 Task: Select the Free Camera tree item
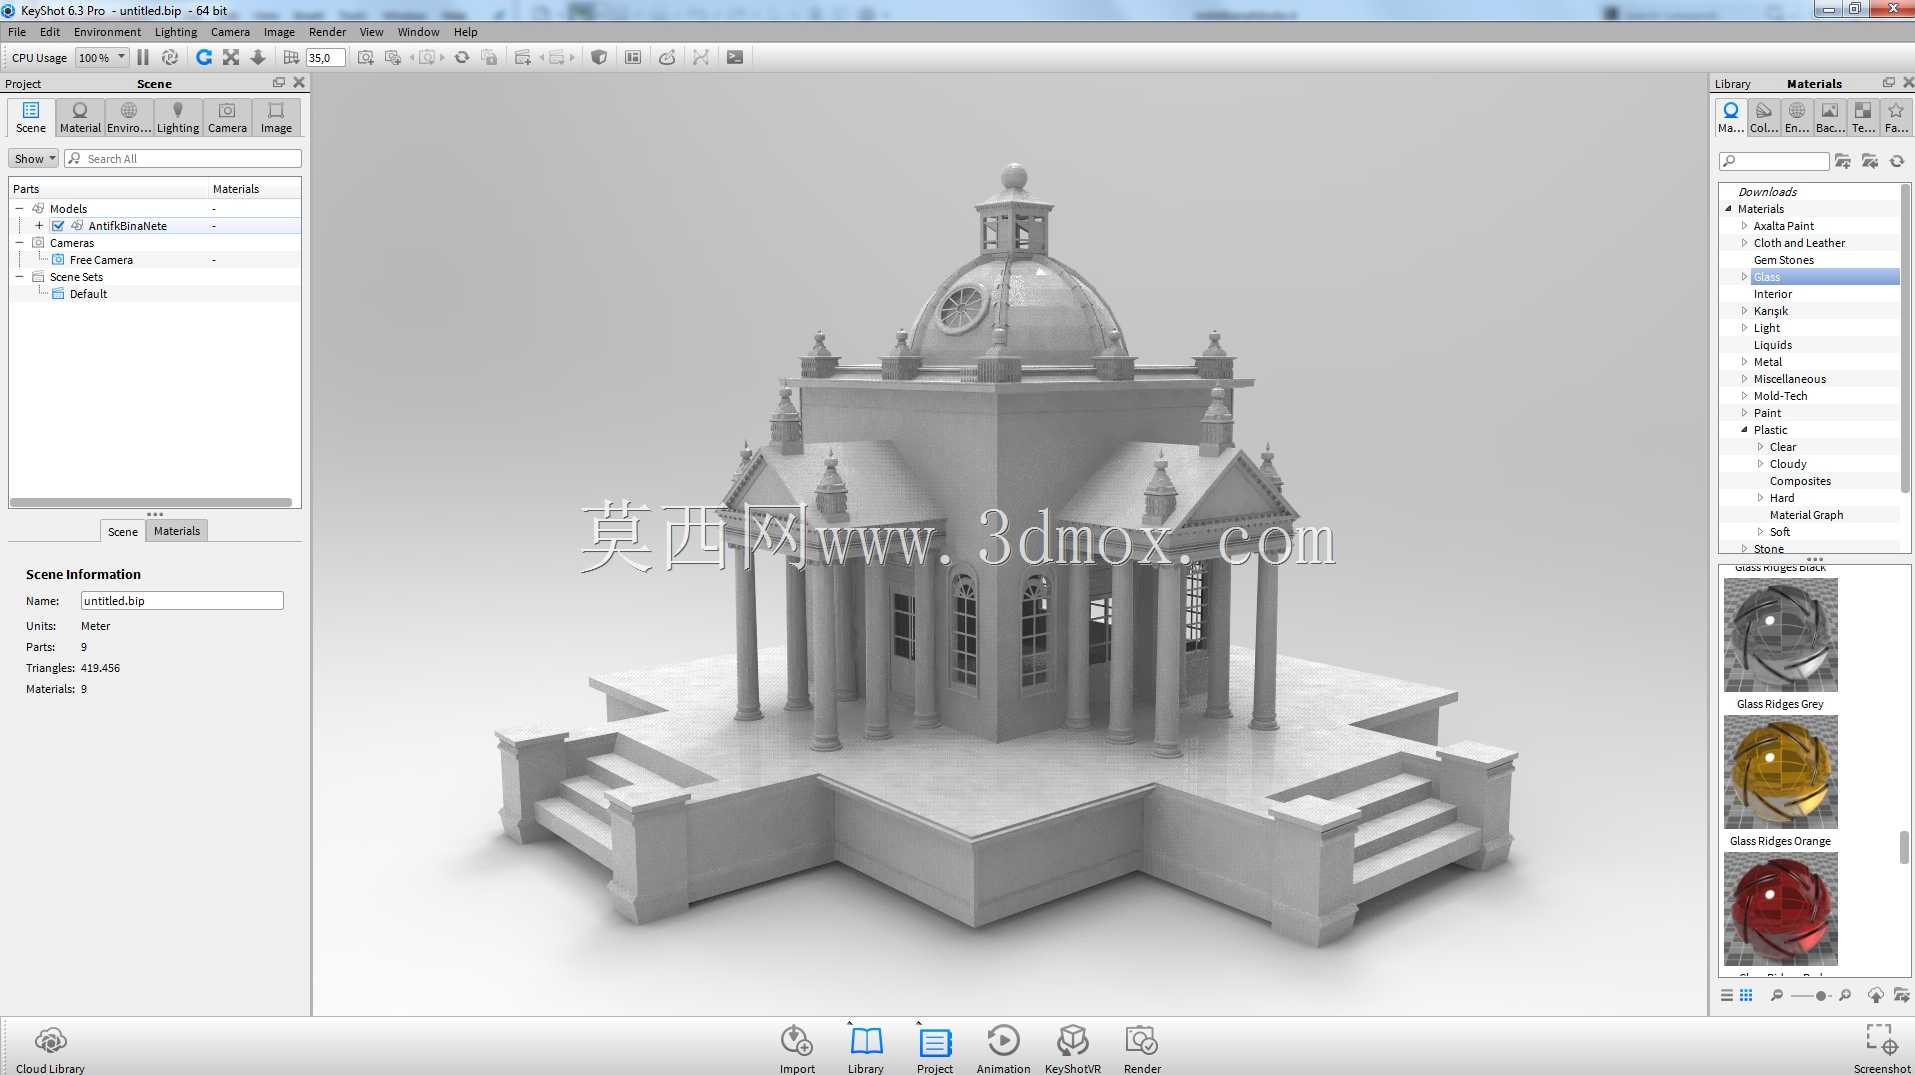101,260
